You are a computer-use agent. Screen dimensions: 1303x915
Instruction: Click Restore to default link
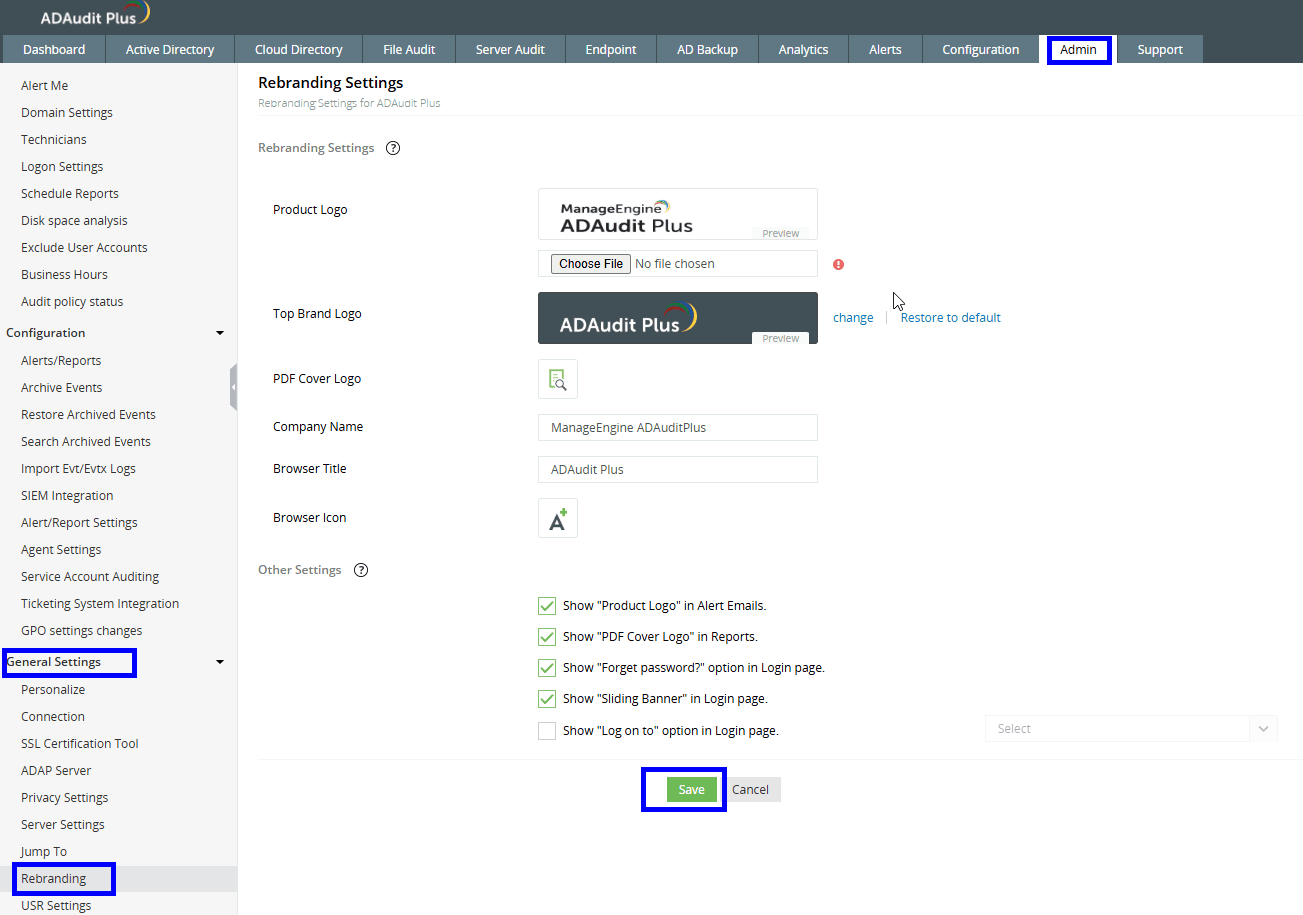[x=950, y=318]
